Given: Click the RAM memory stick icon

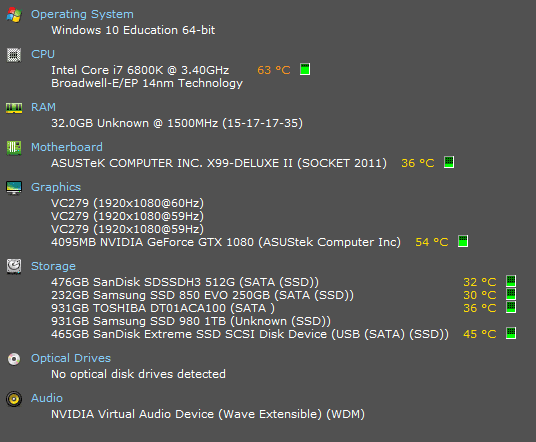Looking at the screenshot, I should [x=14, y=108].
